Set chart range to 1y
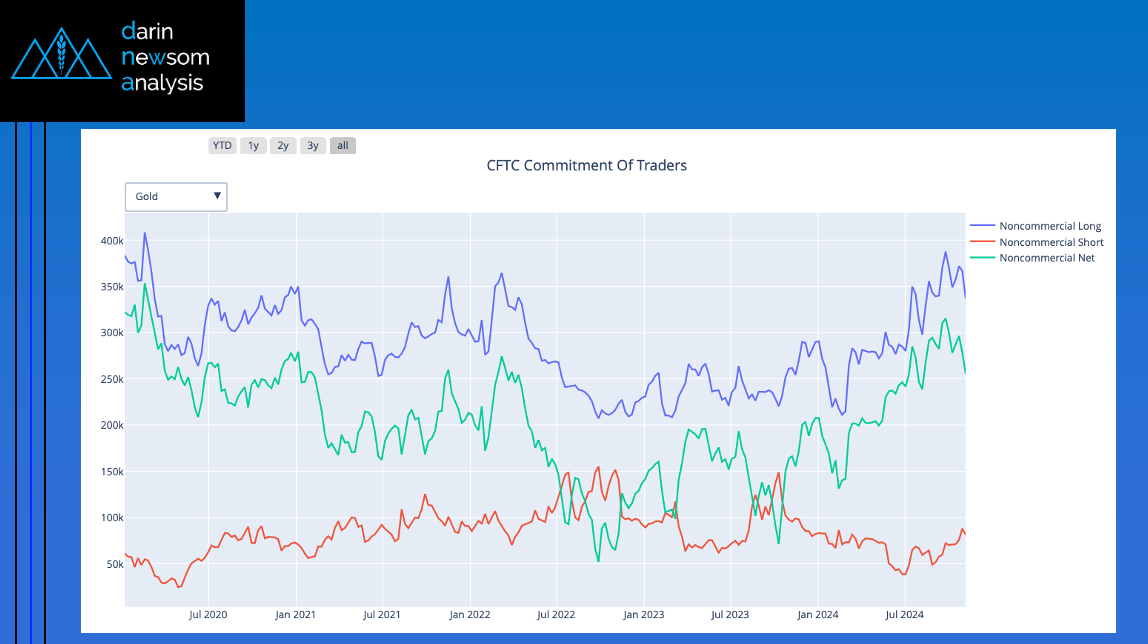Screen dimensions: 1148x644 pyautogui.click(x=253, y=146)
